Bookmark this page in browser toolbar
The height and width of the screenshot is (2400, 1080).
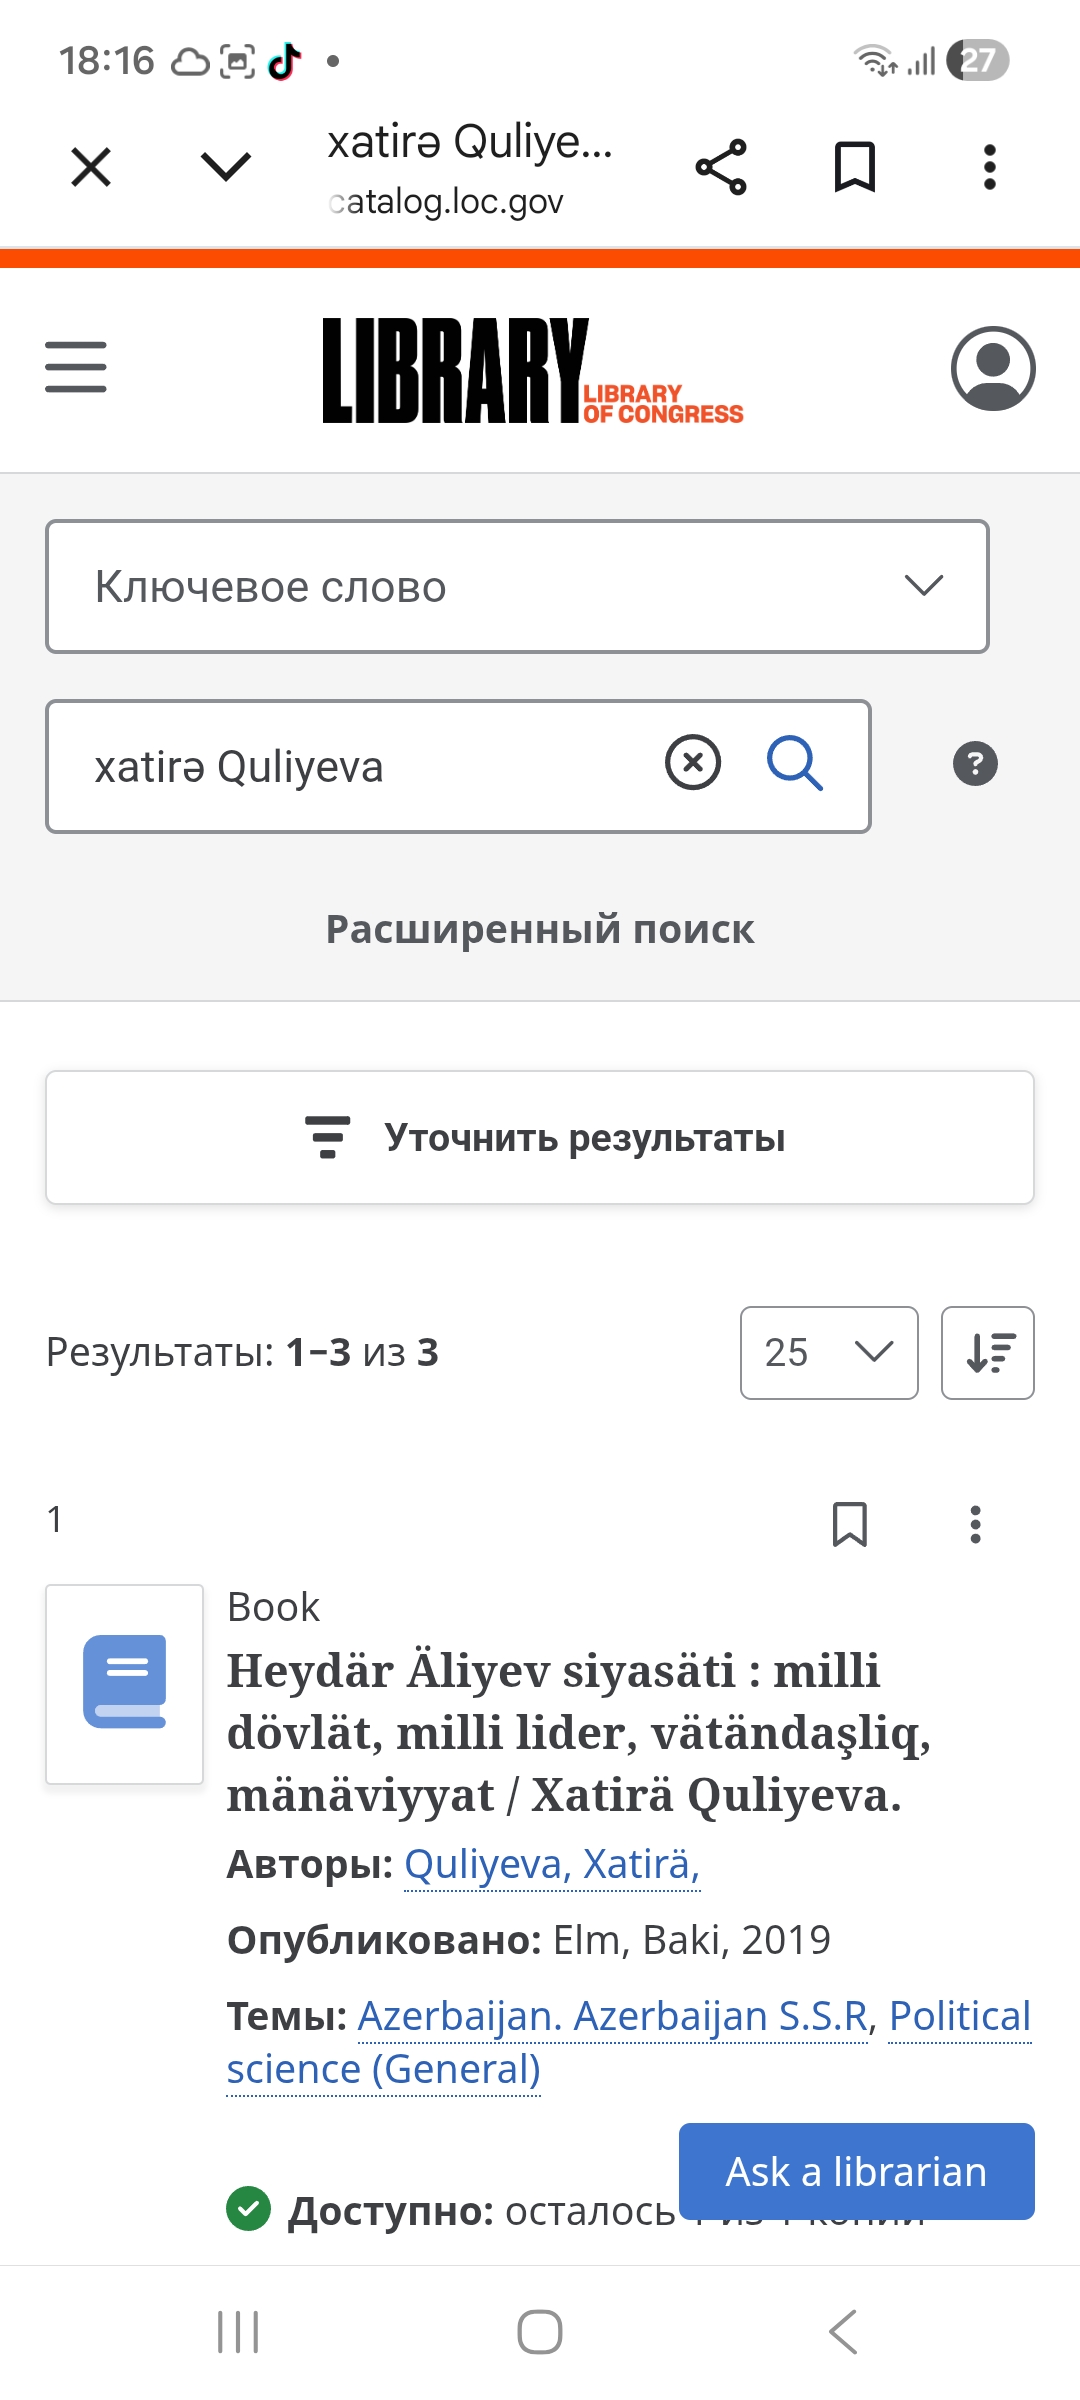tap(855, 167)
